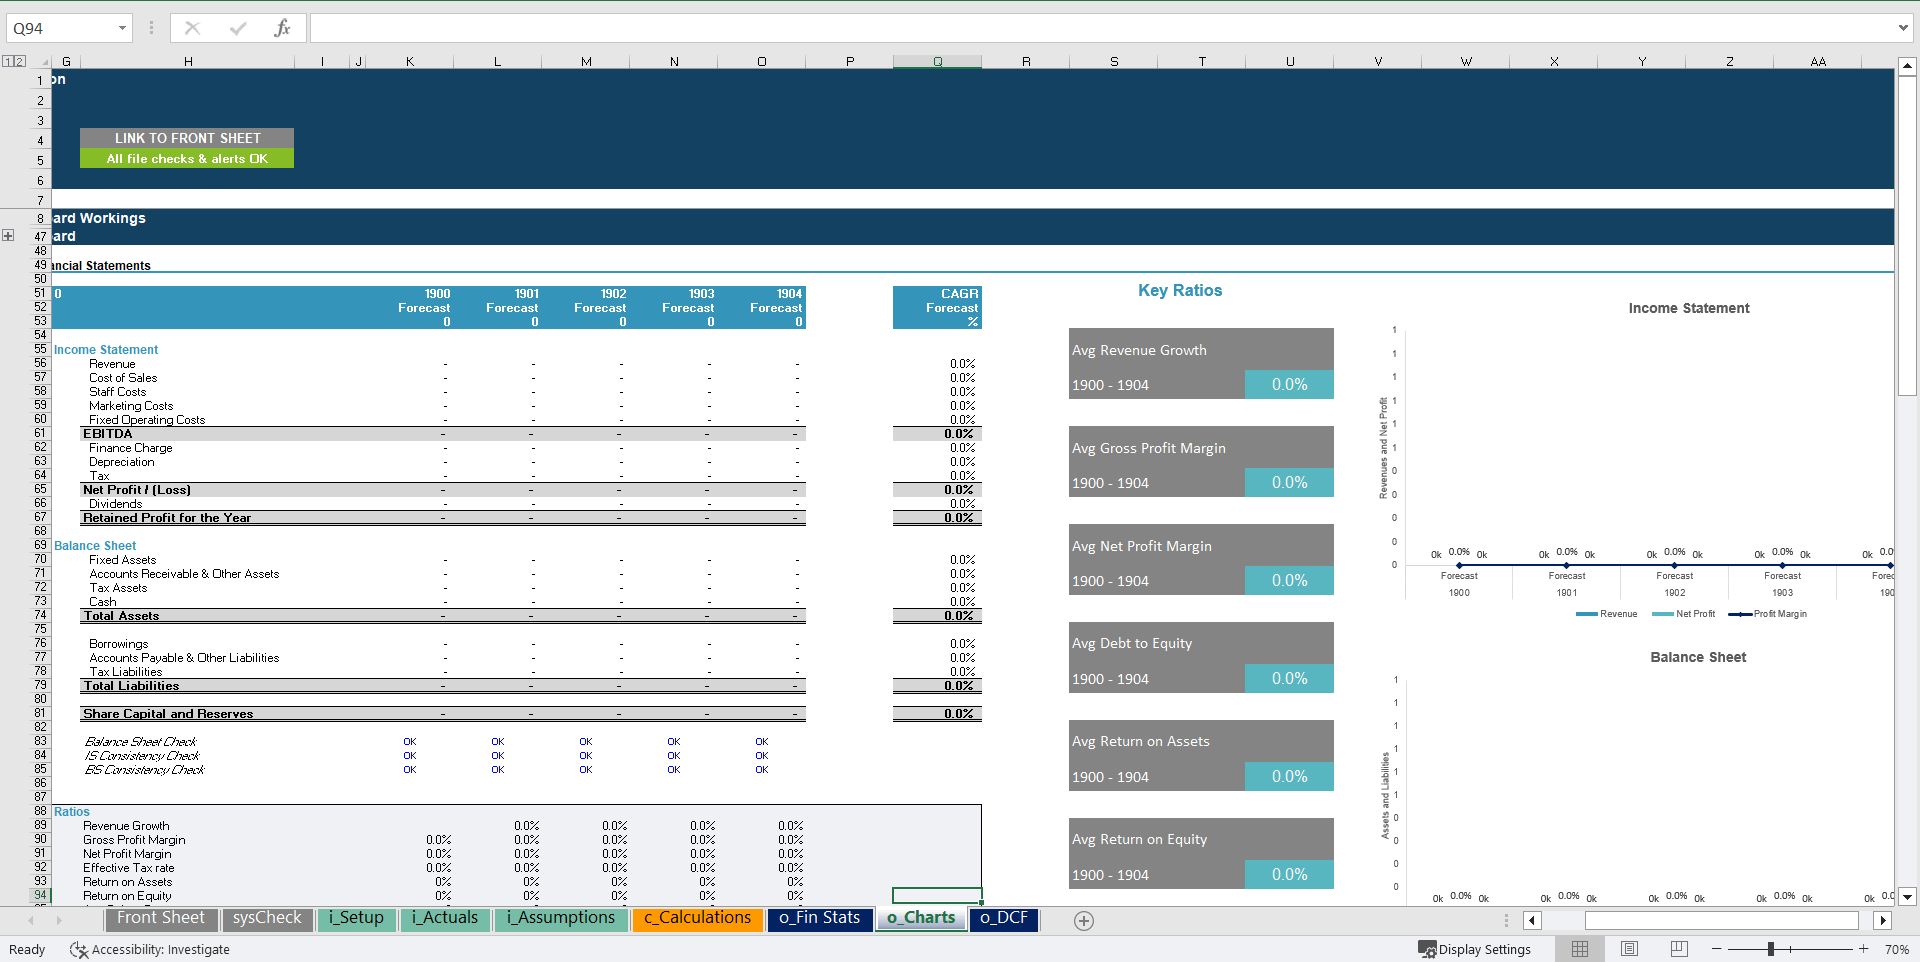Zoom in using the plus icon
1920x962 pixels.
tap(1862, 949)
